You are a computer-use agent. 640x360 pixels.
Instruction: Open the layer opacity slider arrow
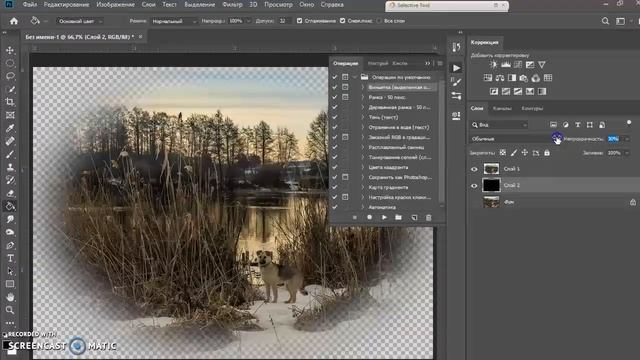627,139
